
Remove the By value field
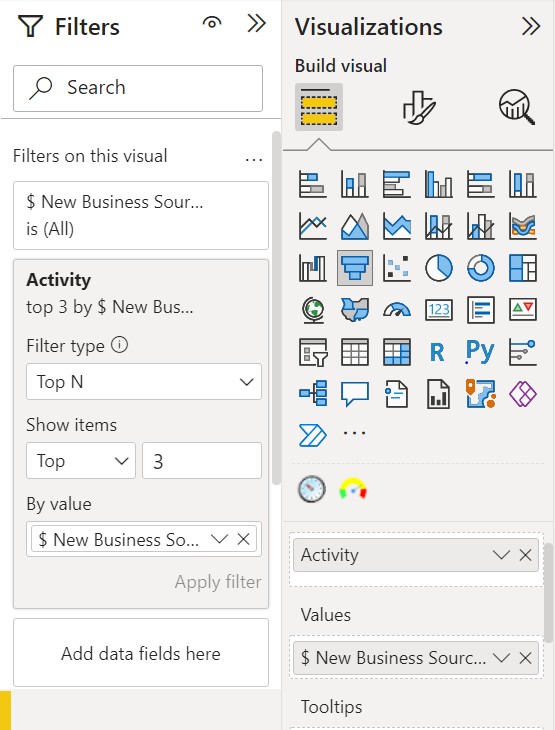244,539
